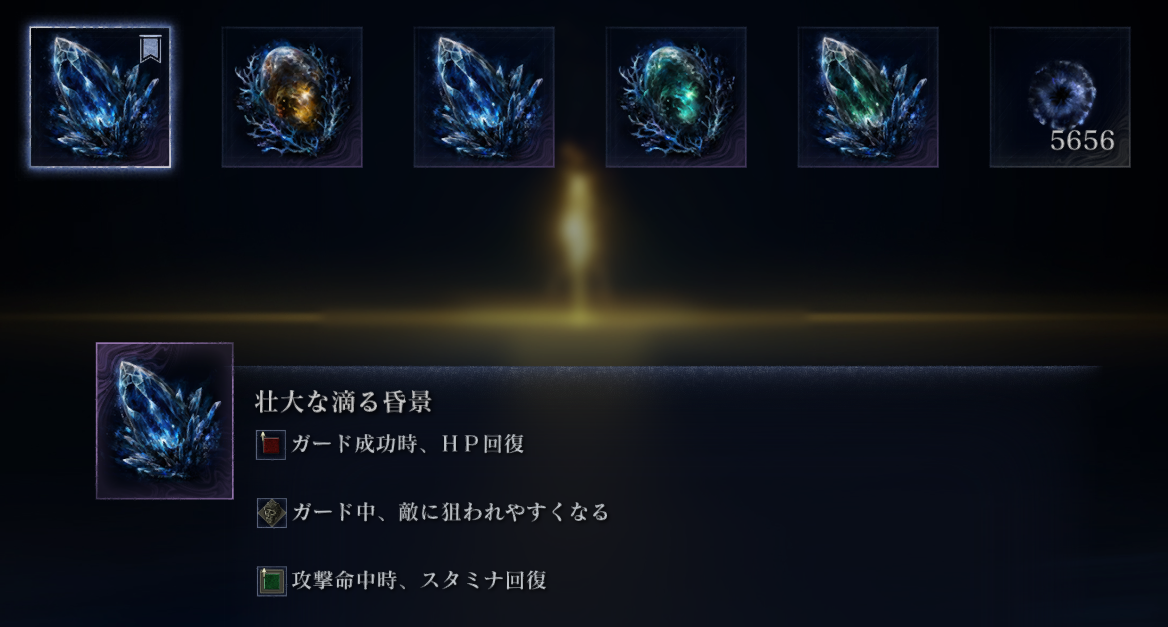Click the 5656 murk amount
Image resolution: width=1168 pixels, height=627 pixels.
click(1082, 141)
